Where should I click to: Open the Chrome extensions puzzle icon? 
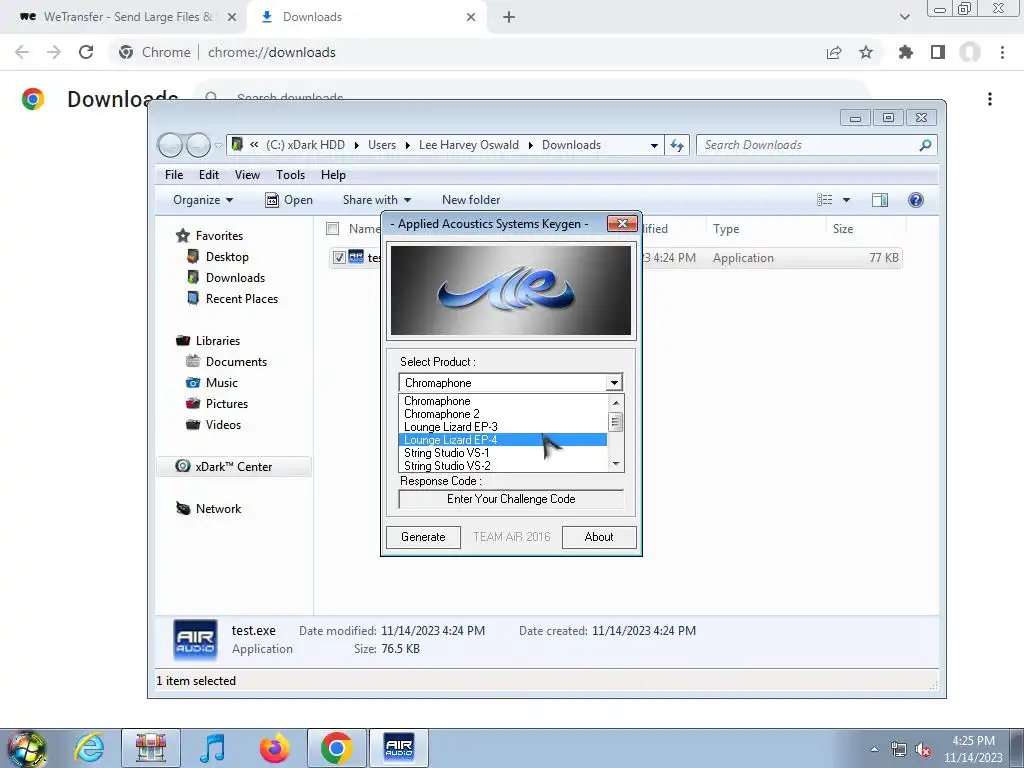pyautogui.click(x=905, y=52)
